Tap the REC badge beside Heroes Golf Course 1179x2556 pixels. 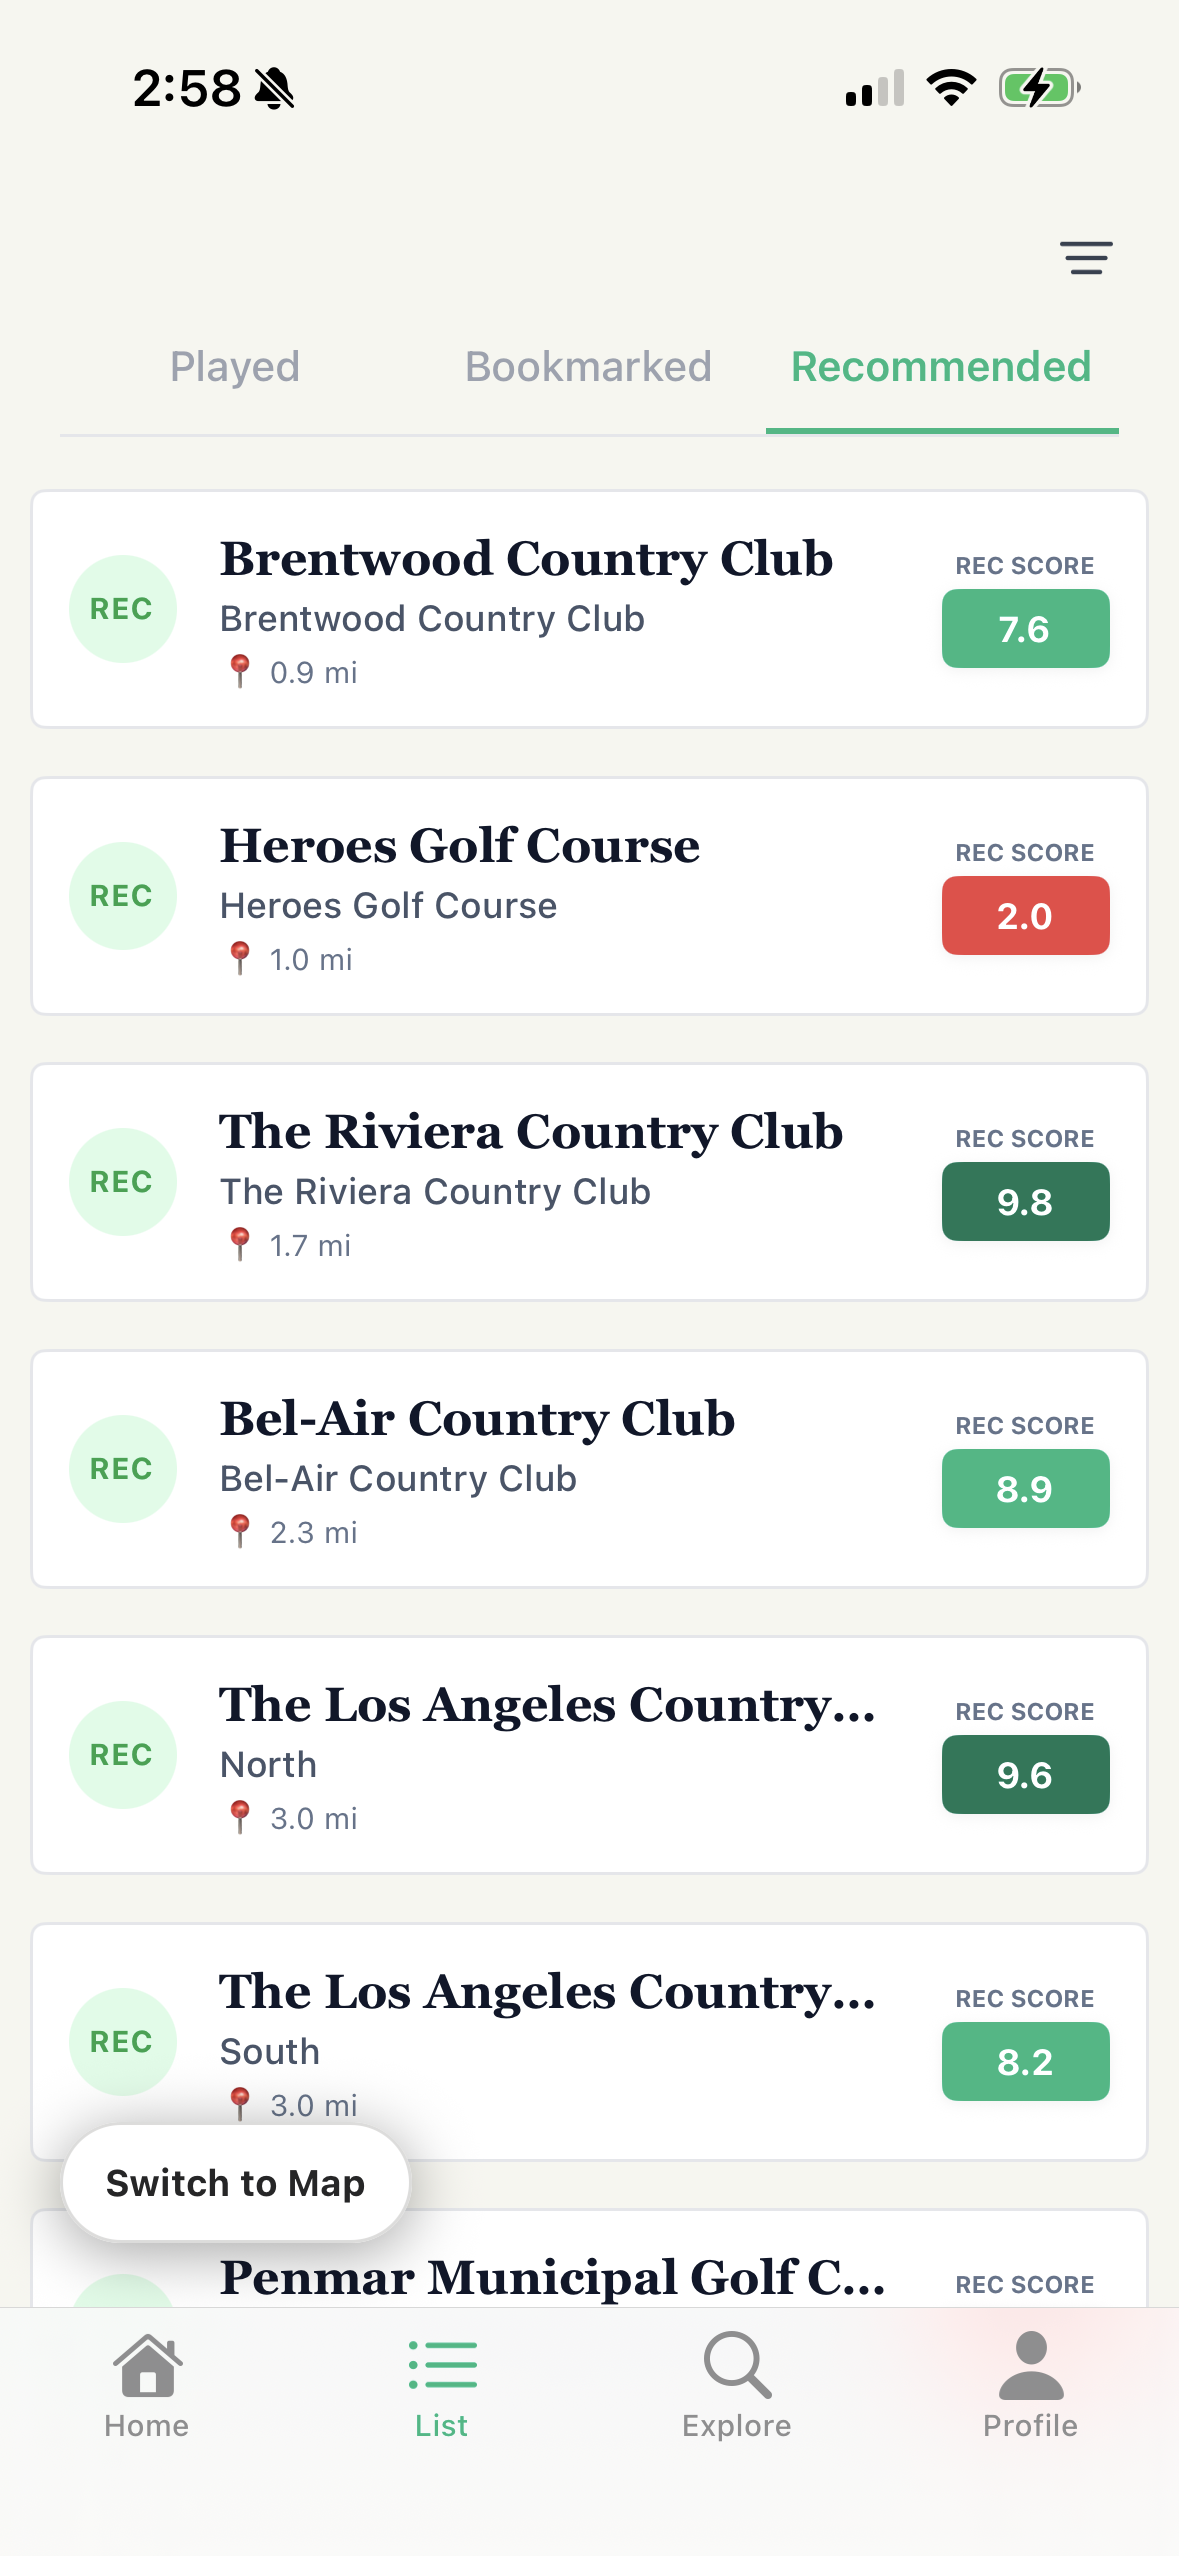[122, 896]
